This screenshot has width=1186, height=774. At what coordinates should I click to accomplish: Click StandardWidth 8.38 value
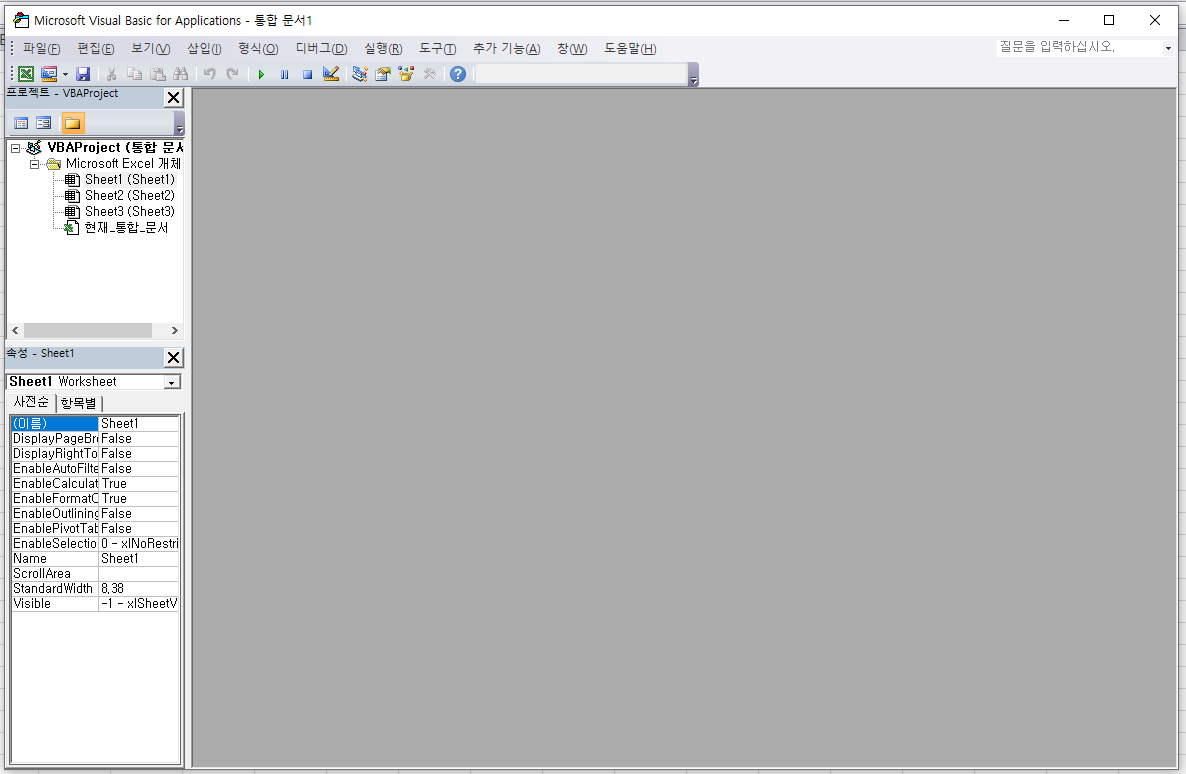(x=138, y=589)
